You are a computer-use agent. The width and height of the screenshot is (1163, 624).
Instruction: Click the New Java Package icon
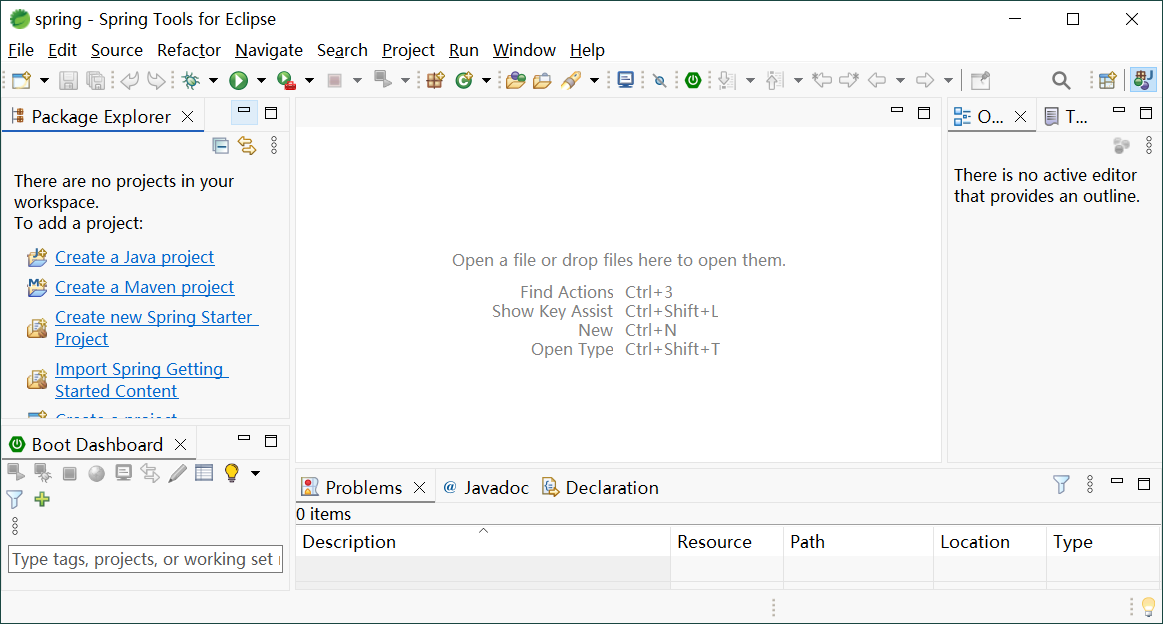click(435, 80)
